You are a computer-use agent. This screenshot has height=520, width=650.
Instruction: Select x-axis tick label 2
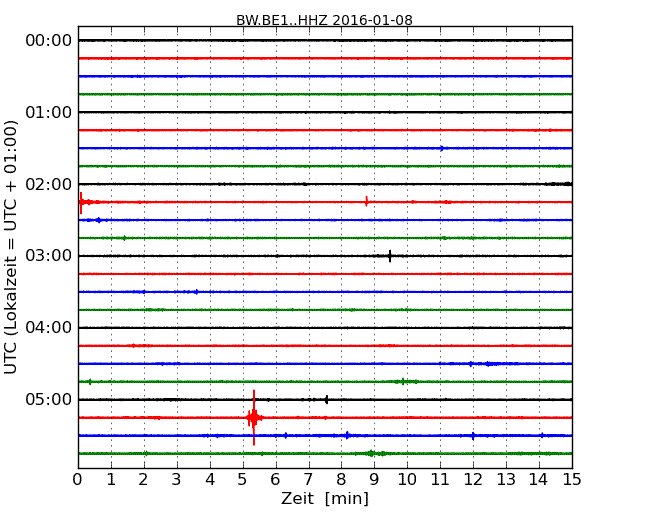tap(144, 480)
